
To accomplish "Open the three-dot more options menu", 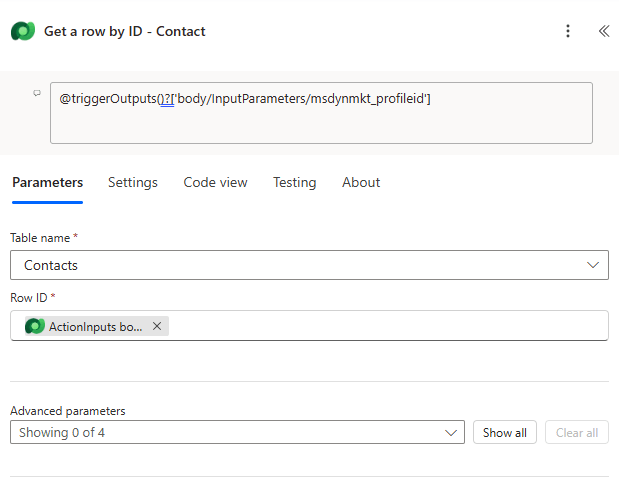I will pos(568,31).
